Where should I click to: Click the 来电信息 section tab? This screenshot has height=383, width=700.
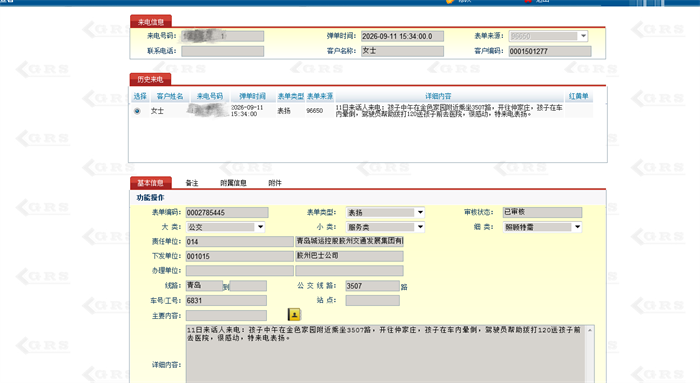[150, 22]
